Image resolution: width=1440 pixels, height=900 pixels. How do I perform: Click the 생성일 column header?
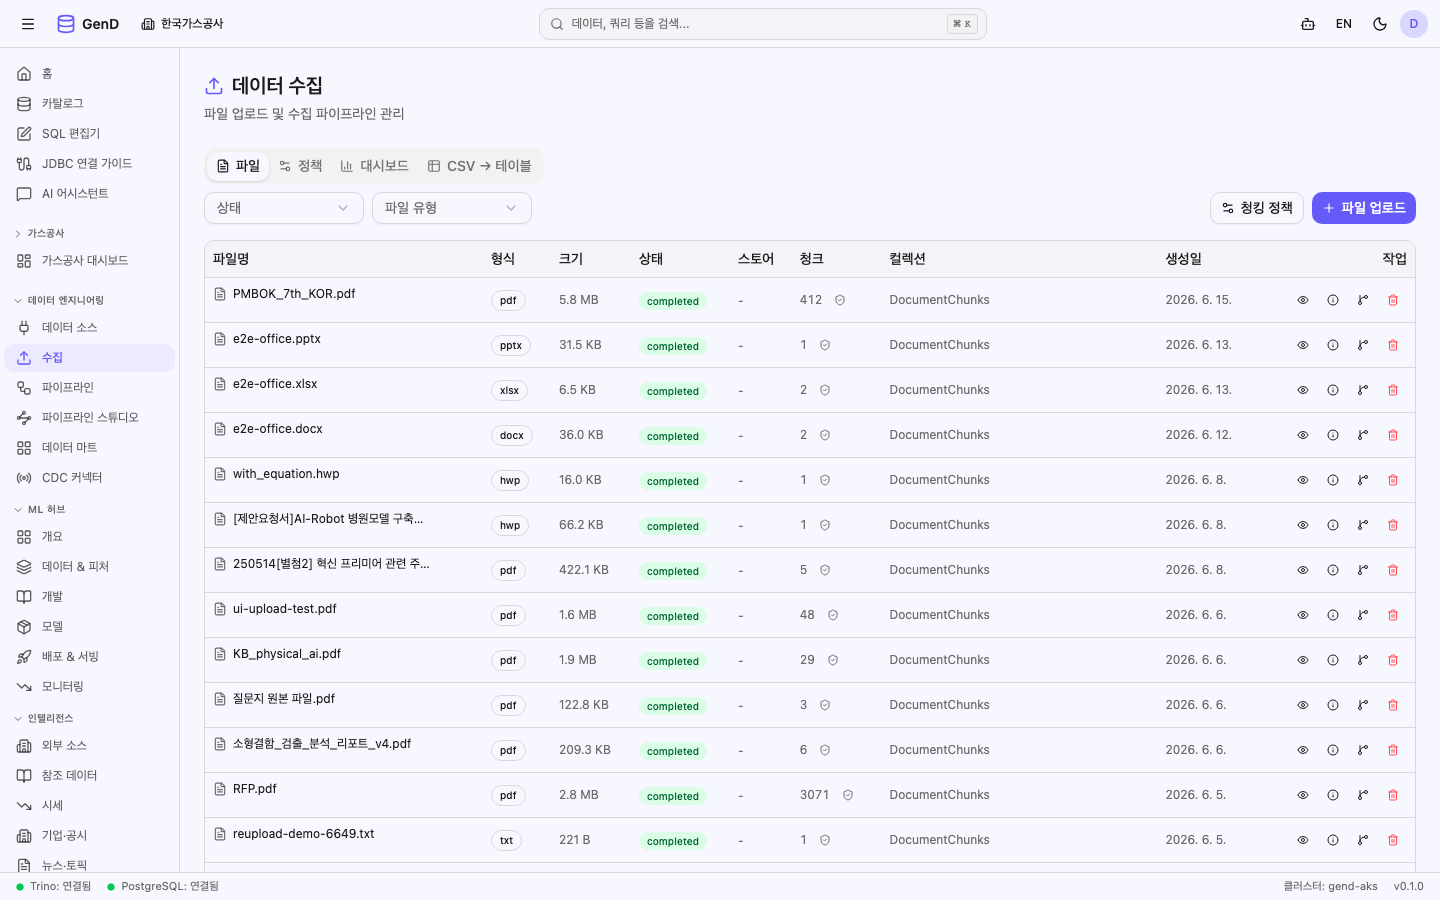click(x=1184, y=259)
